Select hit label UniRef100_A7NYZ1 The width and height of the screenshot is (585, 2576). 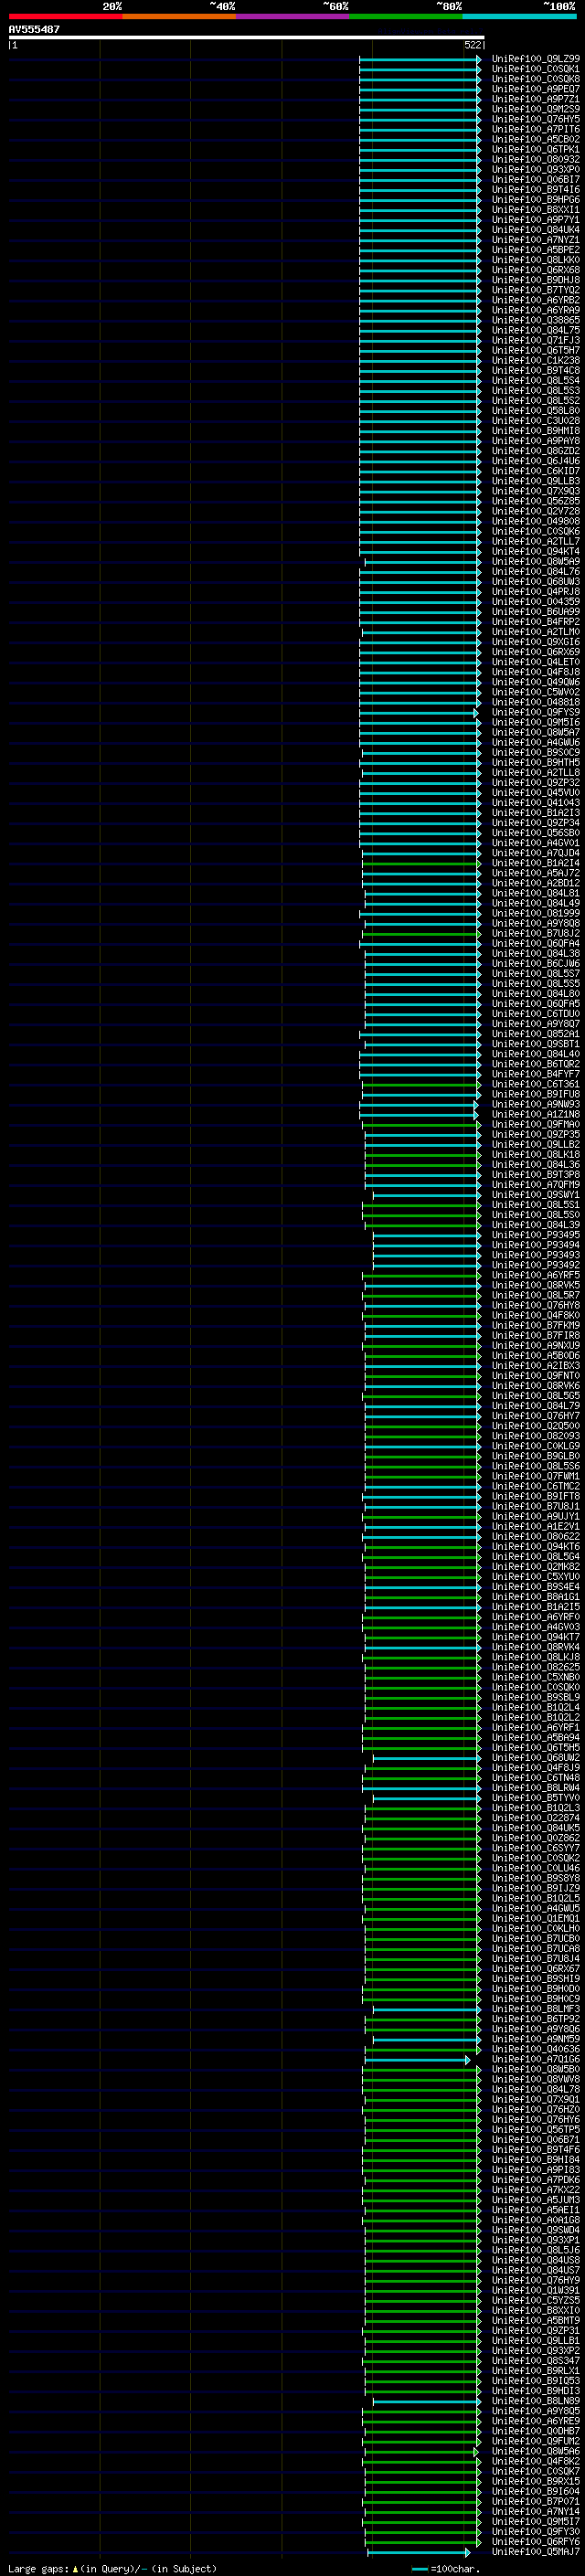(536, 240)
